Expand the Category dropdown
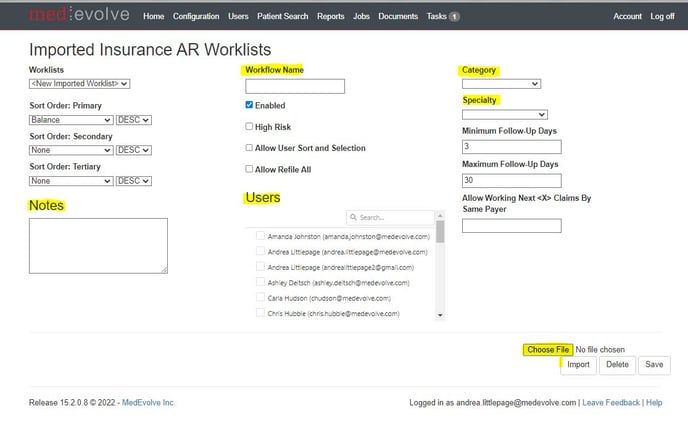 click(501, 84)
